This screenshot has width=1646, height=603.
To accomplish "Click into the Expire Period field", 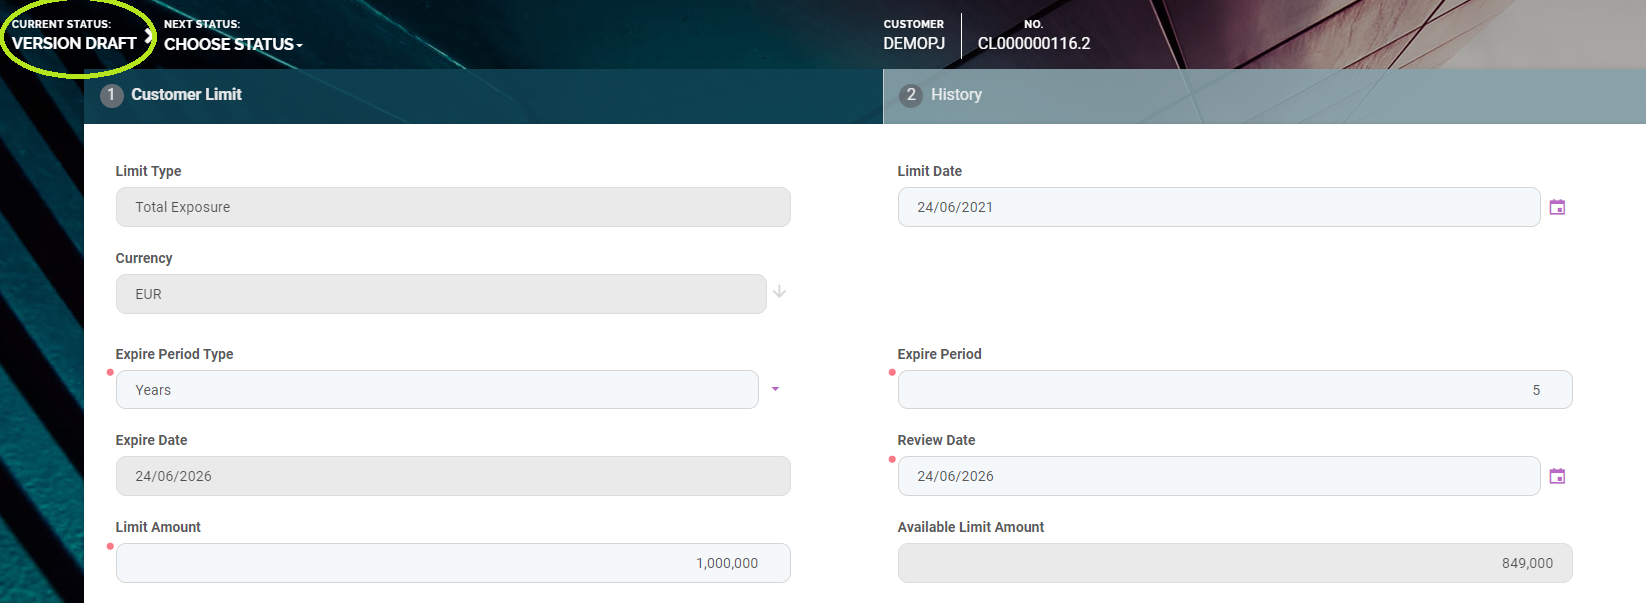I will tap(1234, 390).
